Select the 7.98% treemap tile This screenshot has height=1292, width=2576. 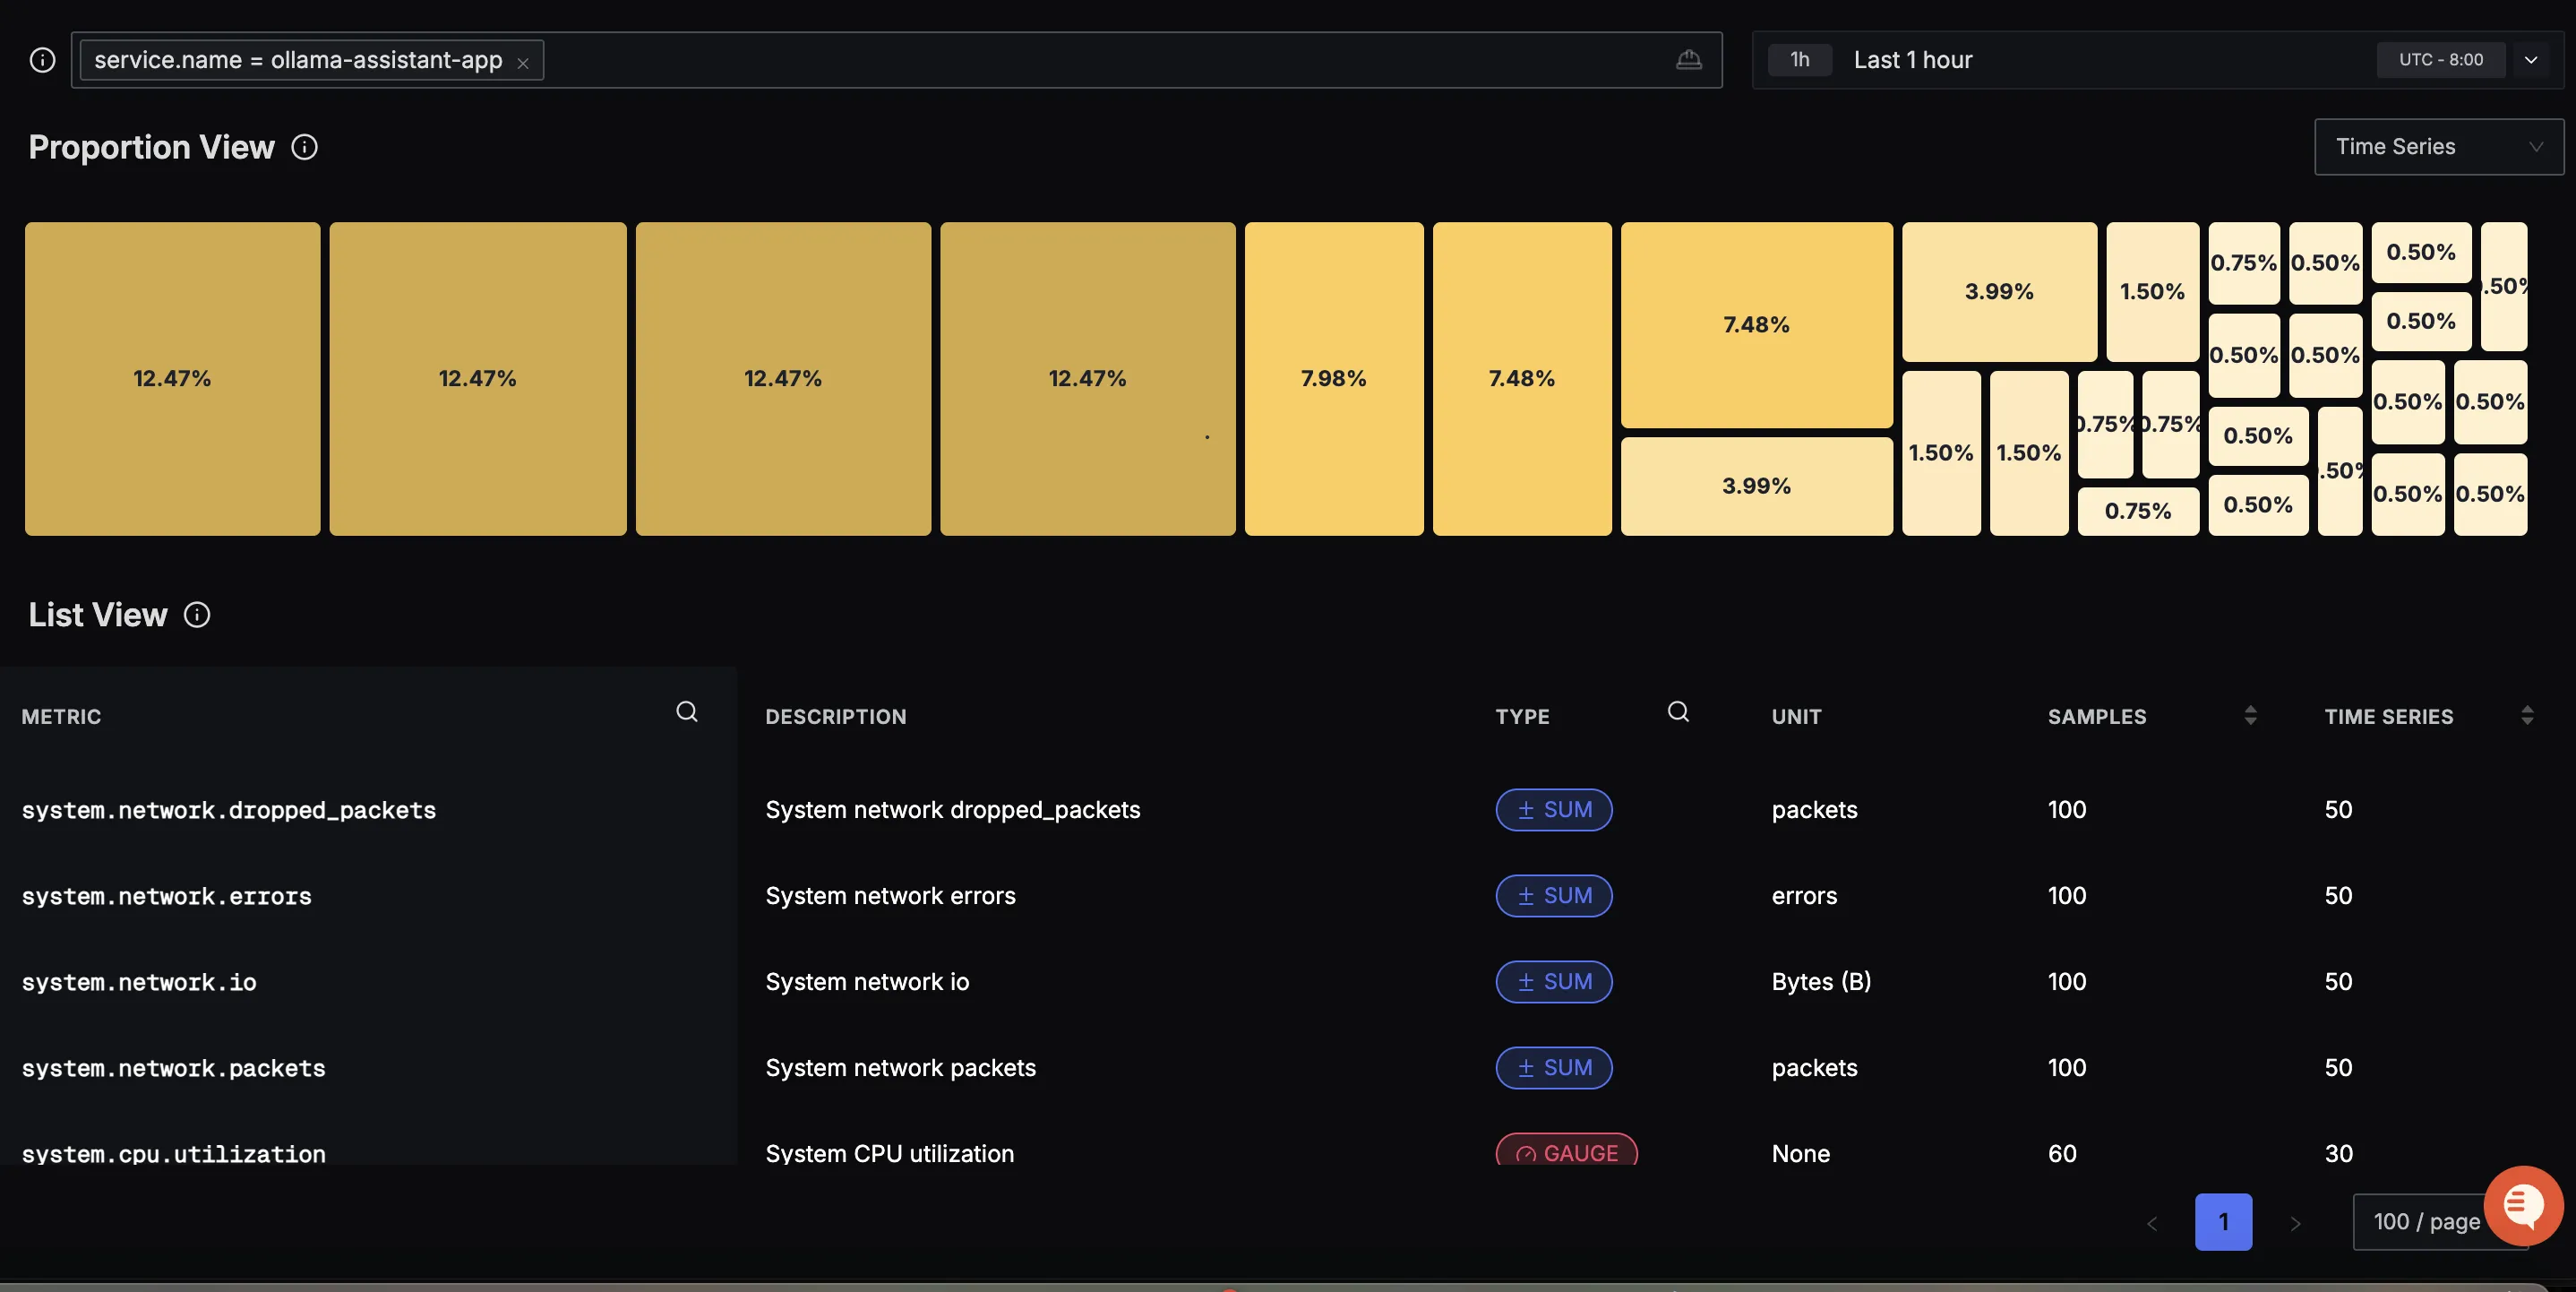tap(1333, 379)
